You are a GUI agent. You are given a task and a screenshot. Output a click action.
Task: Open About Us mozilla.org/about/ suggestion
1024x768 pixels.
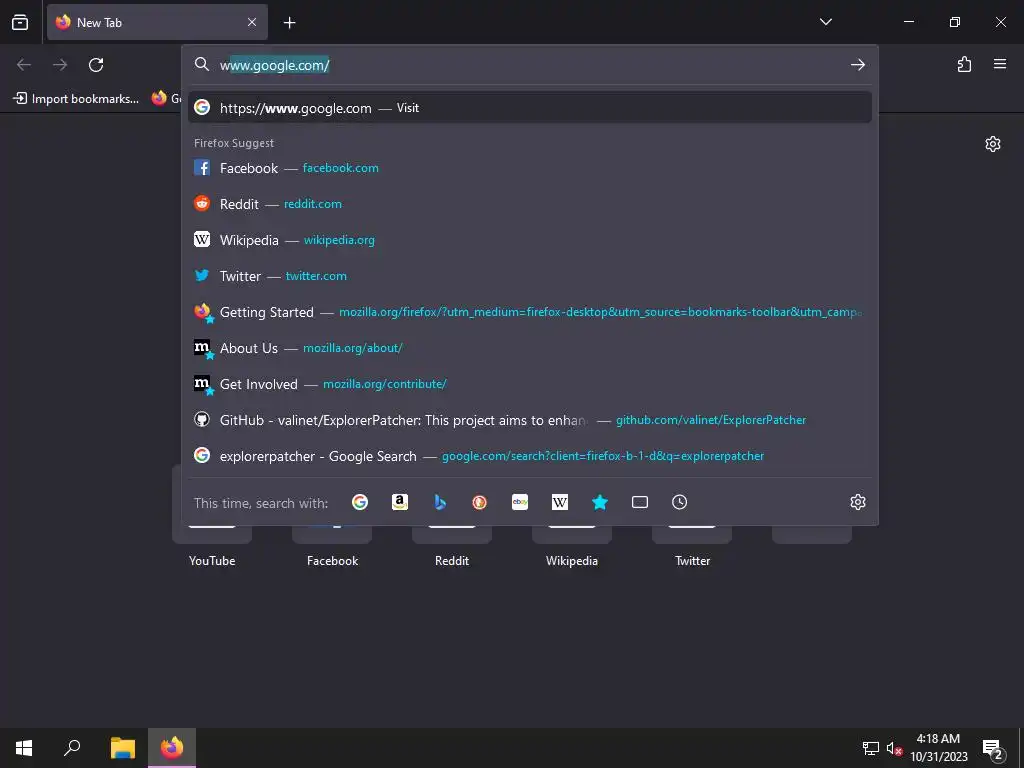point(530,348)
